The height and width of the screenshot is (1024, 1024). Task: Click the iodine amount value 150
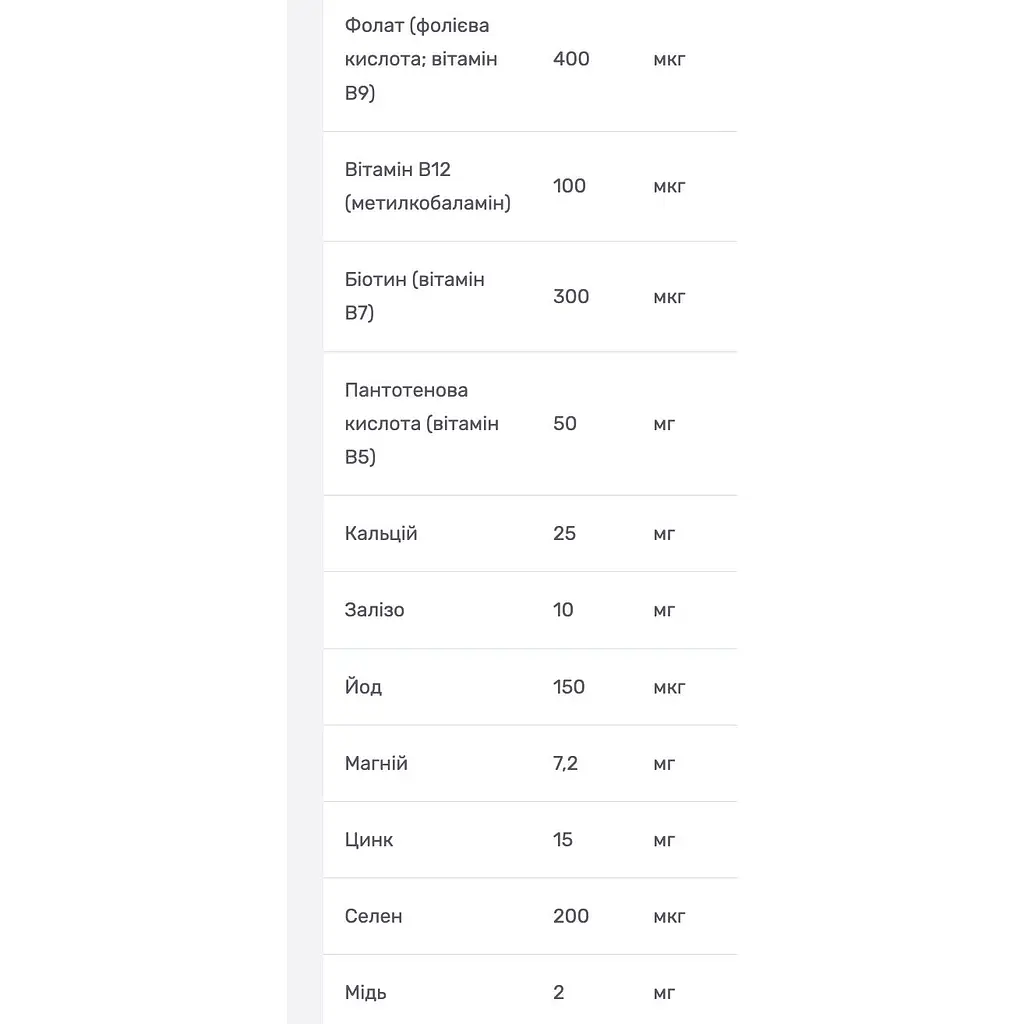tap(568, 686)
